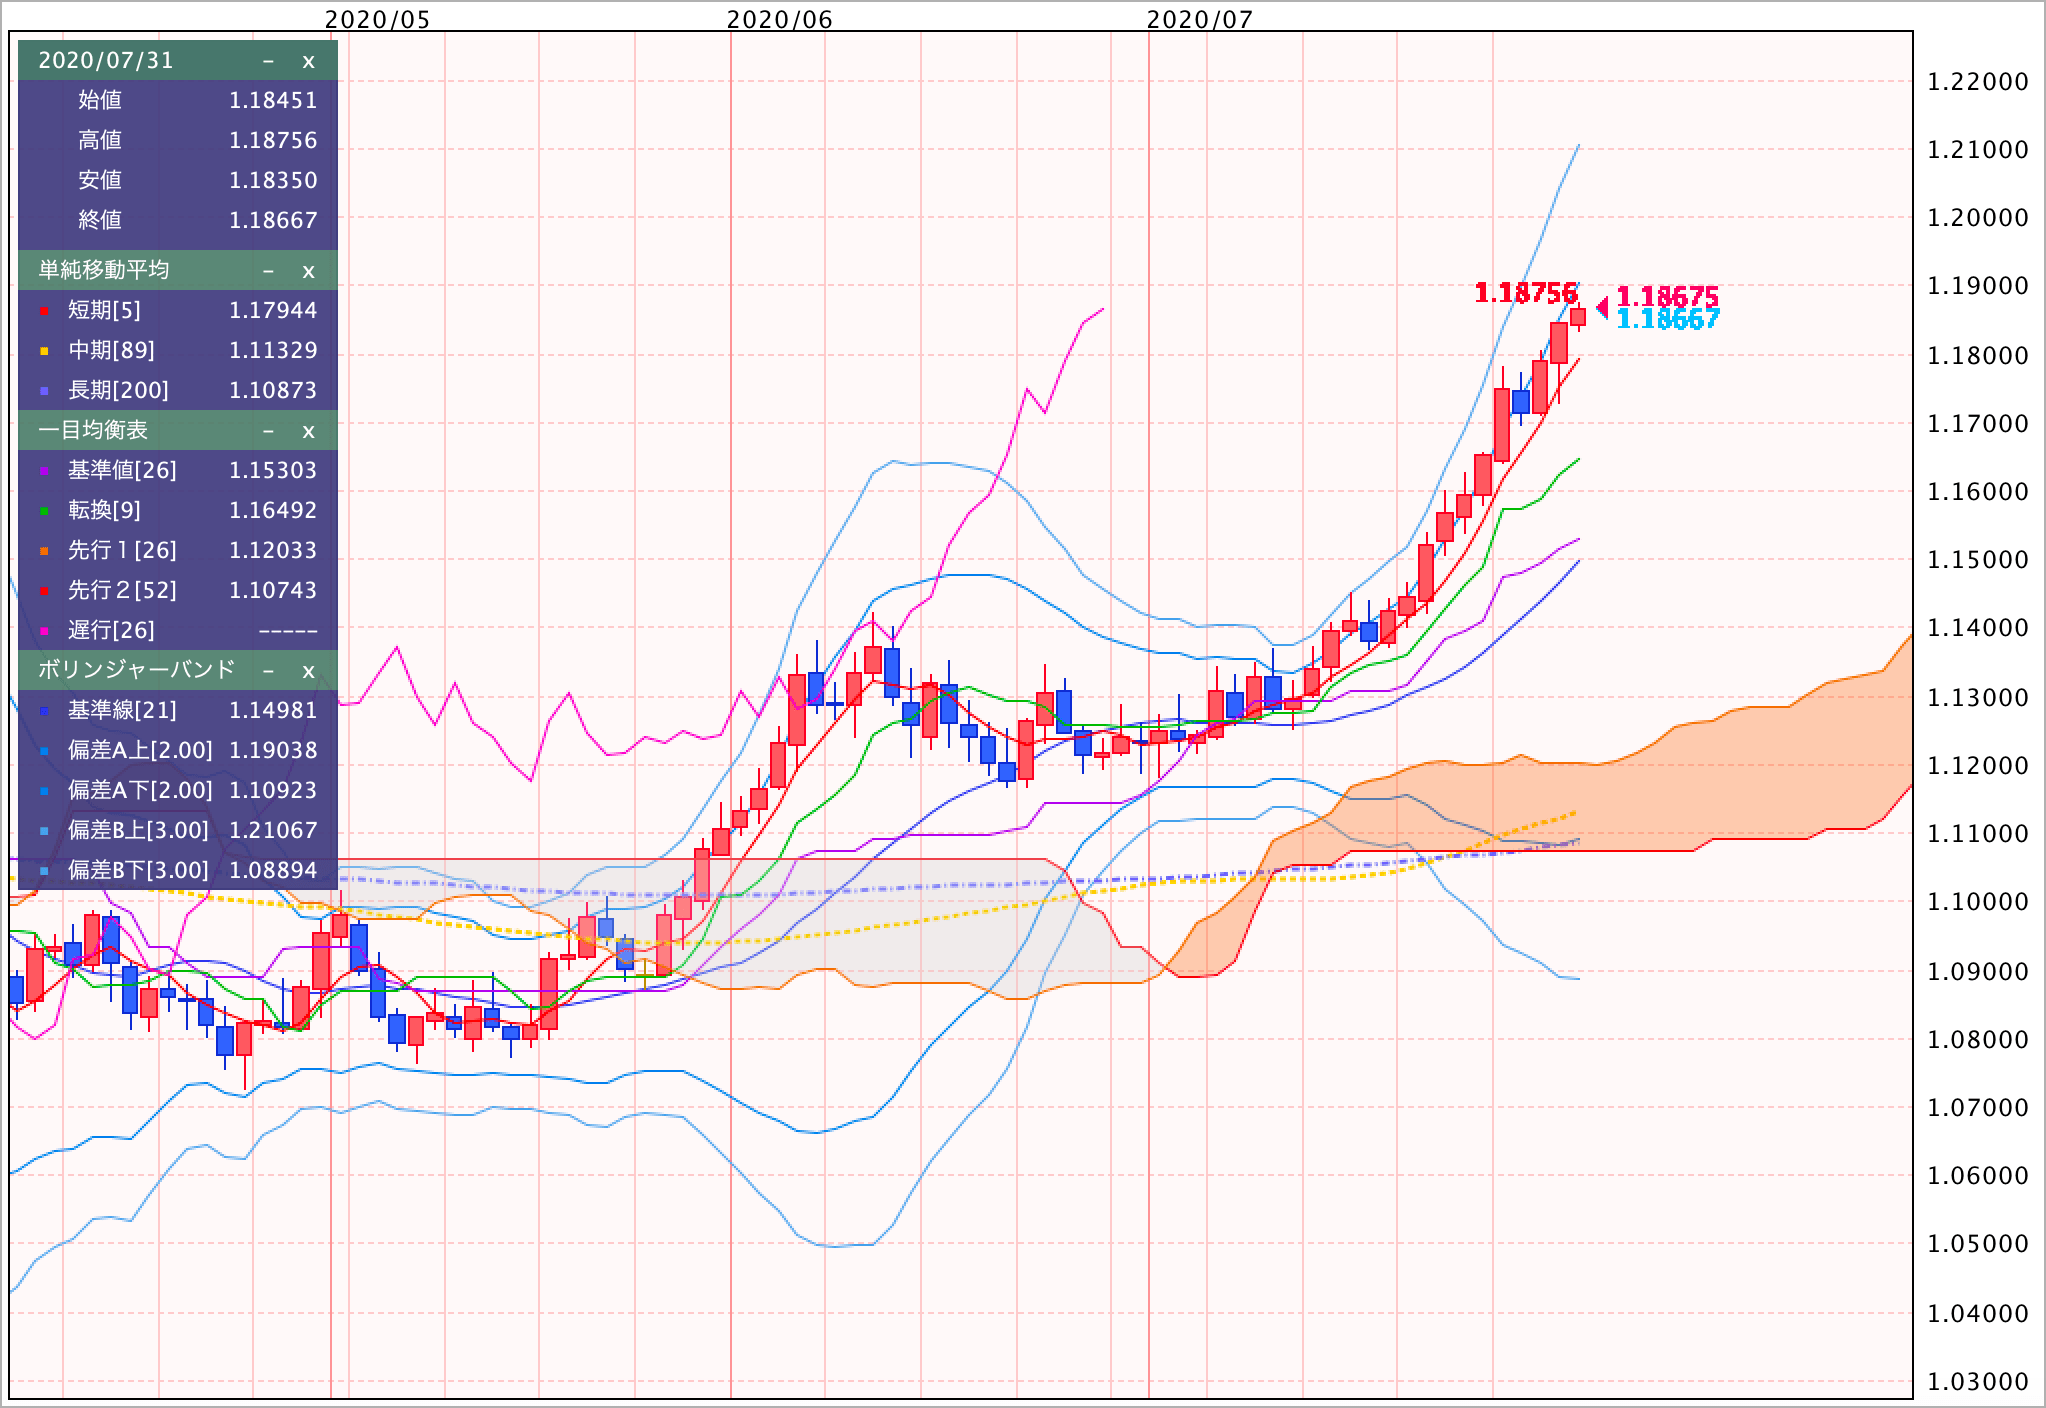Click the 転換[9] label
The image size is (2046, 1408).
pos(104,511)
